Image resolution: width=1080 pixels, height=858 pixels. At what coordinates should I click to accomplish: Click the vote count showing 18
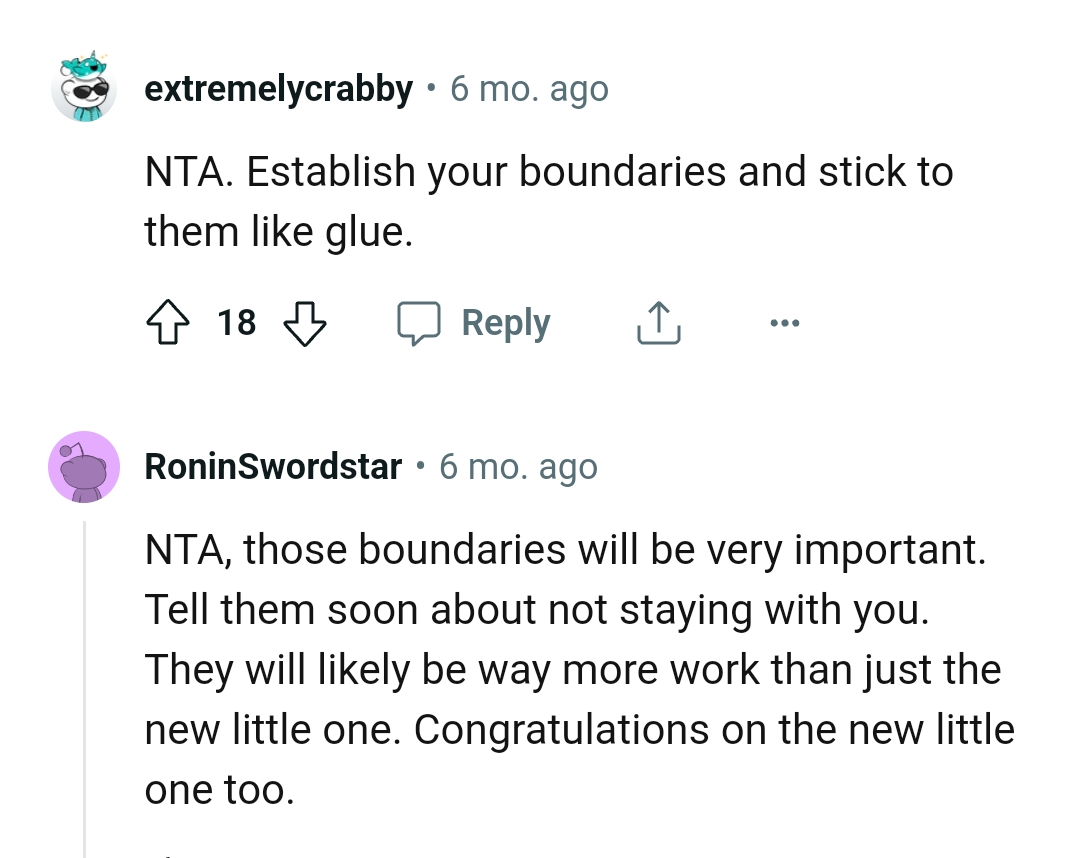pyautogui.click(x=236, y=322)
